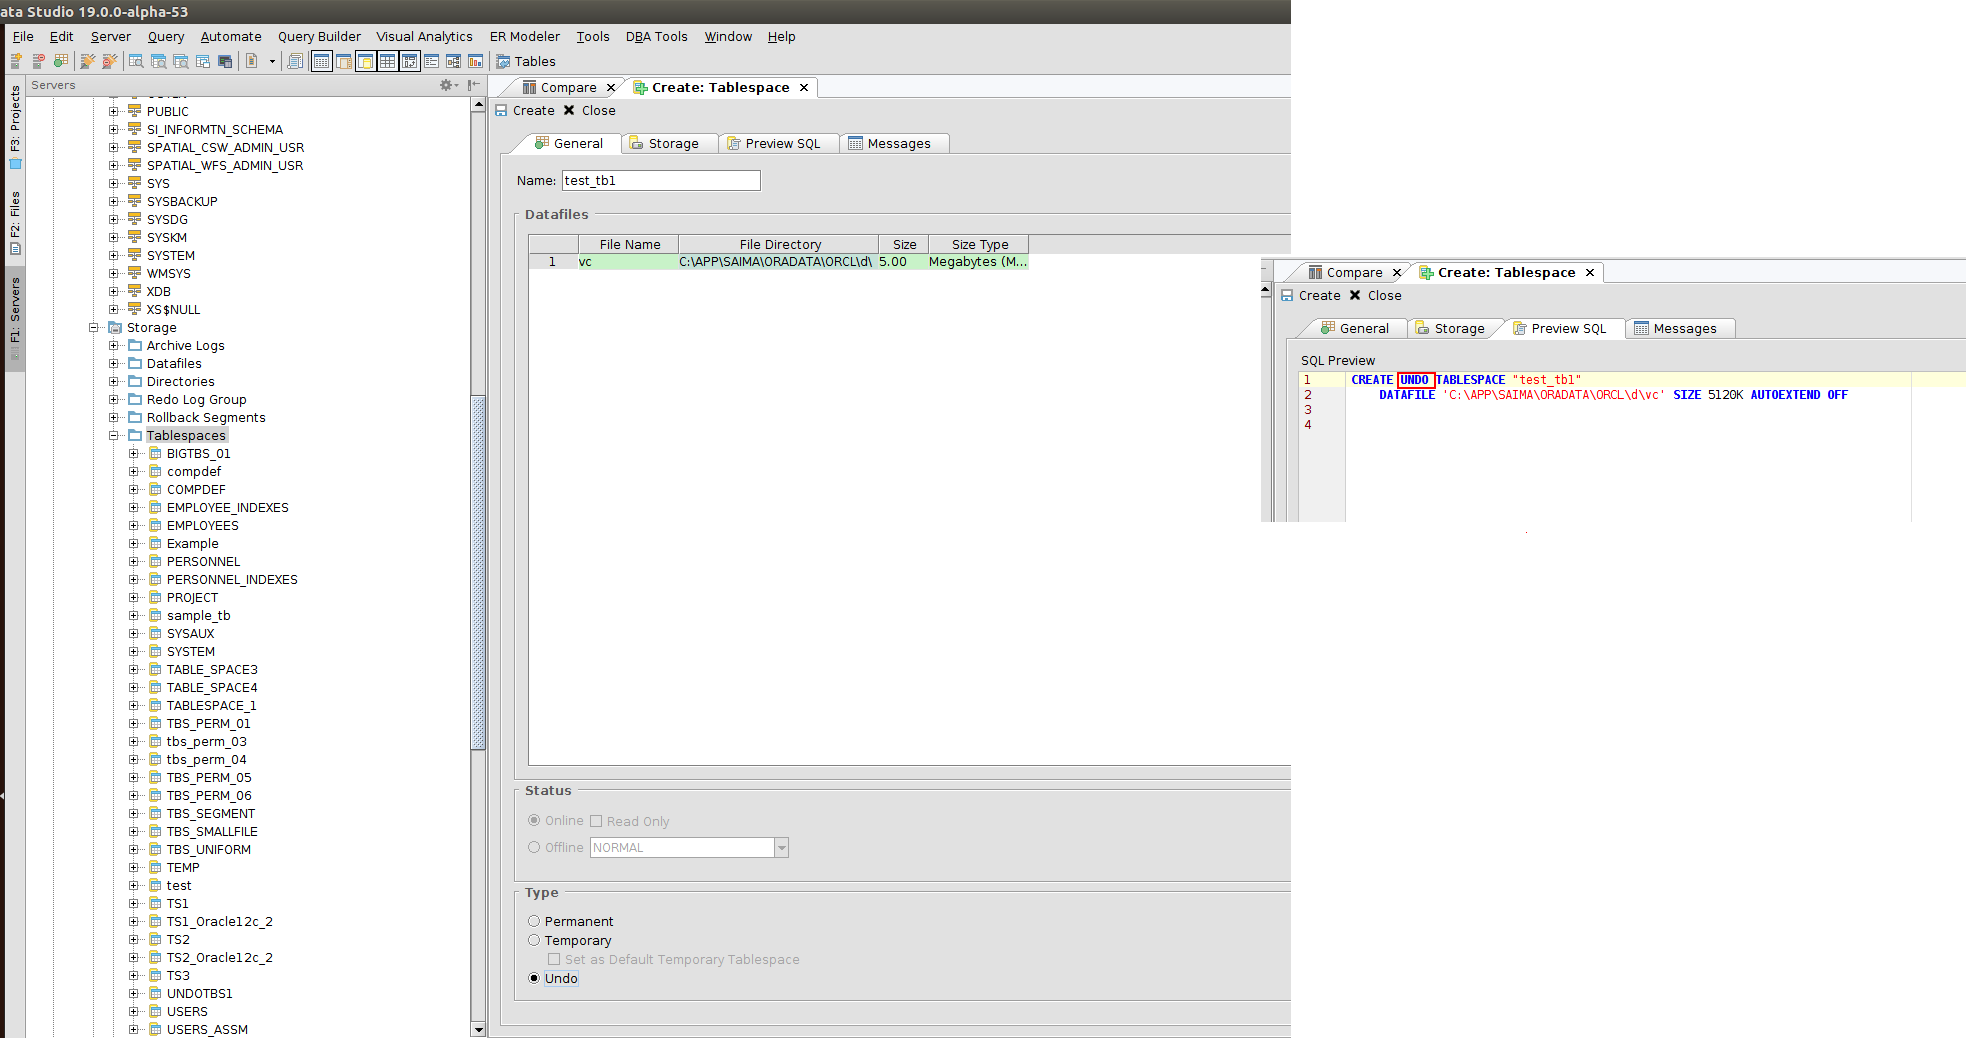Click the sample_tb tablespace icon
The image size is (1966, 1051).
[155, 616]
